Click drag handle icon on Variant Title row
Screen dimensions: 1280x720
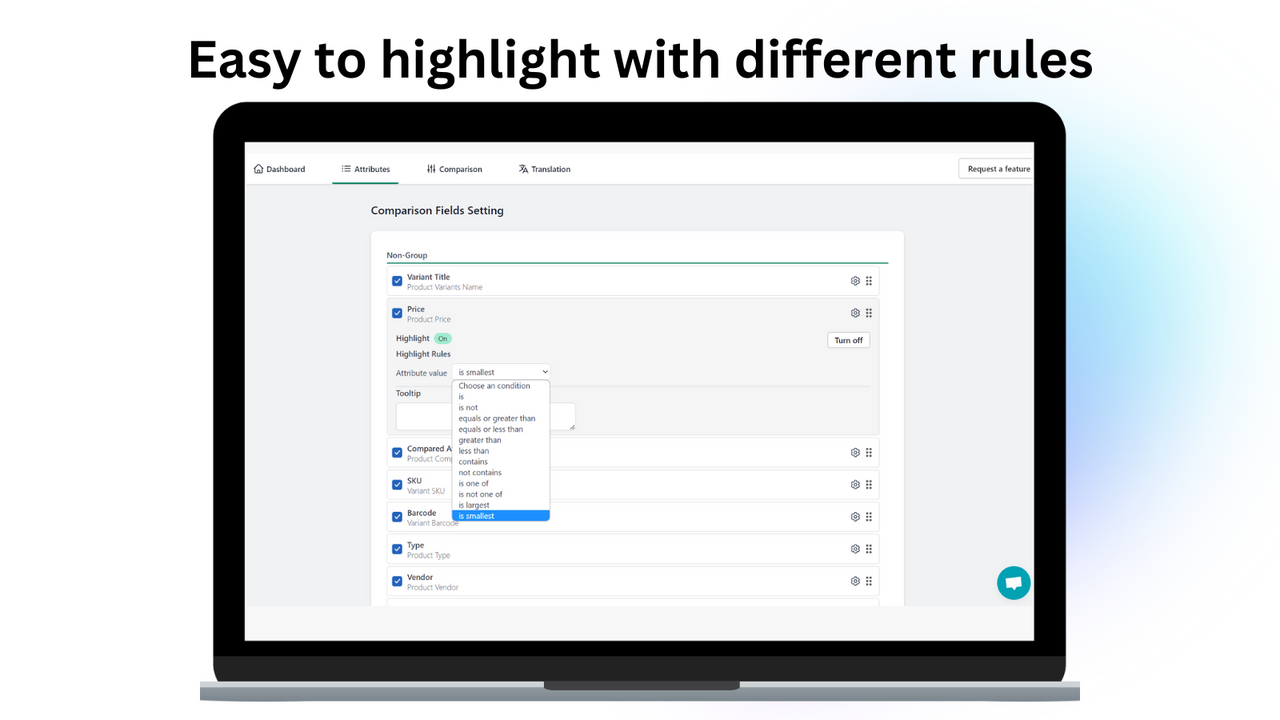click(869, 281)
